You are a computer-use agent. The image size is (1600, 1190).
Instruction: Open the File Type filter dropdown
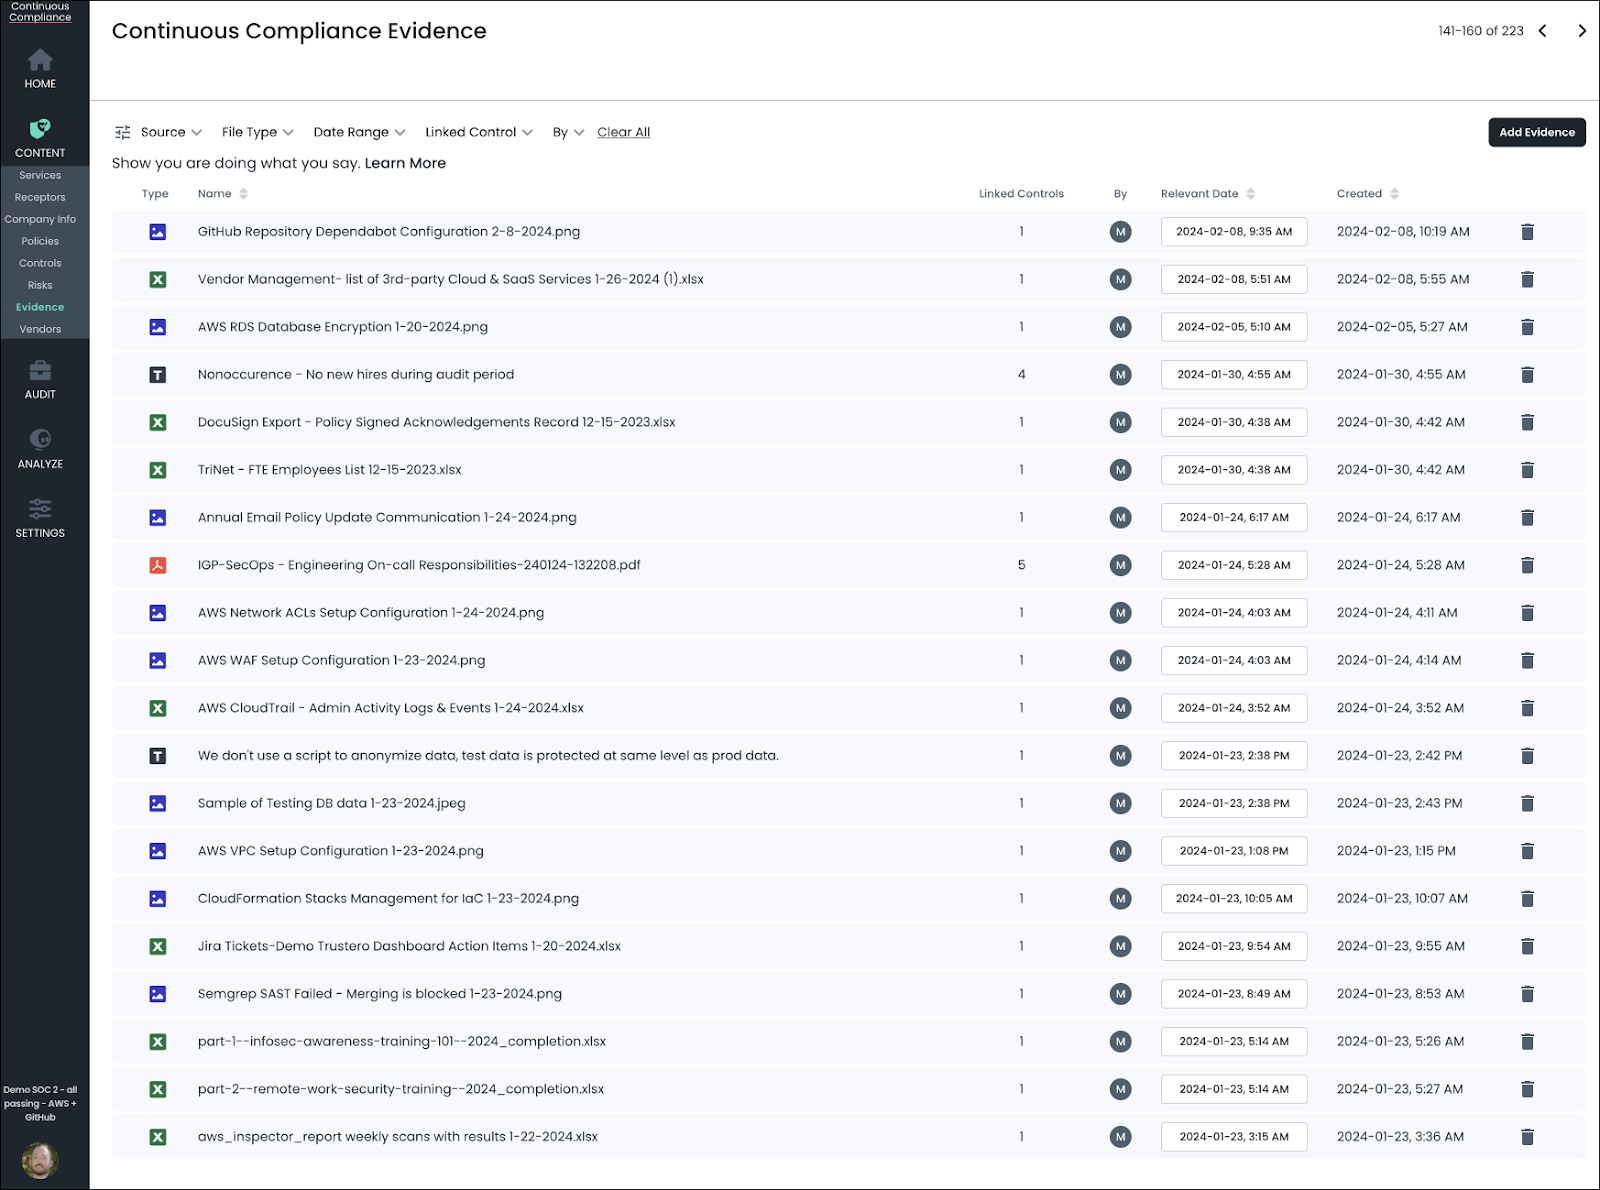pyautogui.click(x=257, y=132)
